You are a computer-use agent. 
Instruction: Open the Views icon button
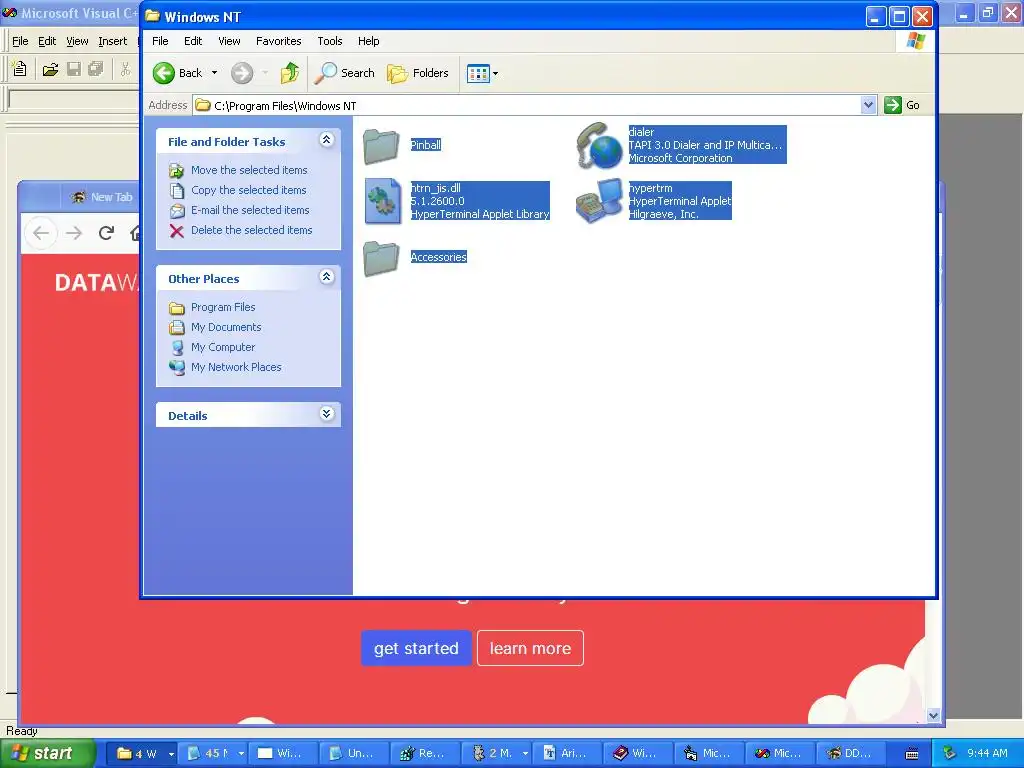pos(478,73)
